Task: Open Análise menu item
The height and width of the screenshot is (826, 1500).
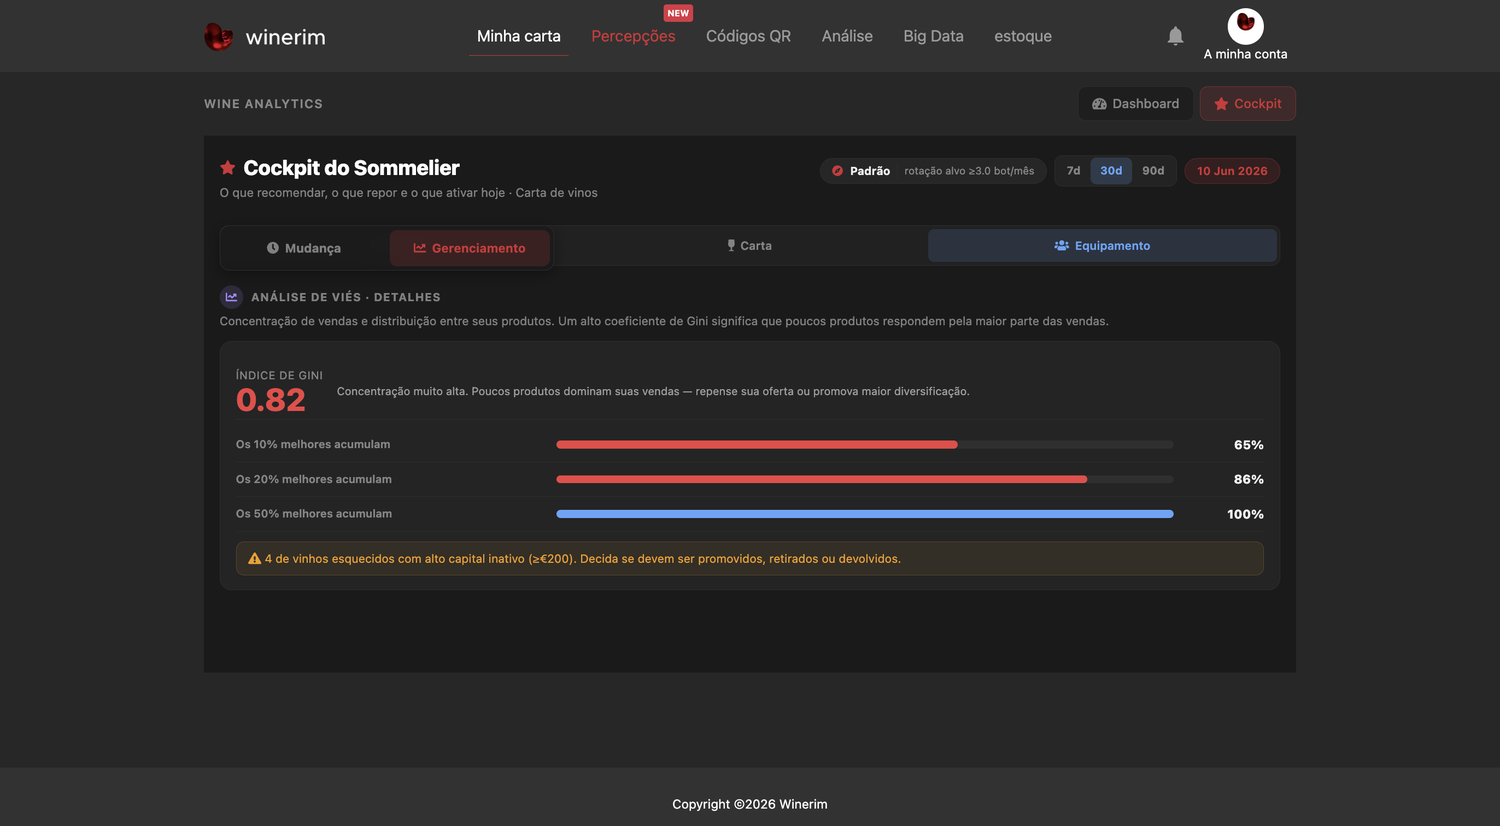Action: pos(847,36)
